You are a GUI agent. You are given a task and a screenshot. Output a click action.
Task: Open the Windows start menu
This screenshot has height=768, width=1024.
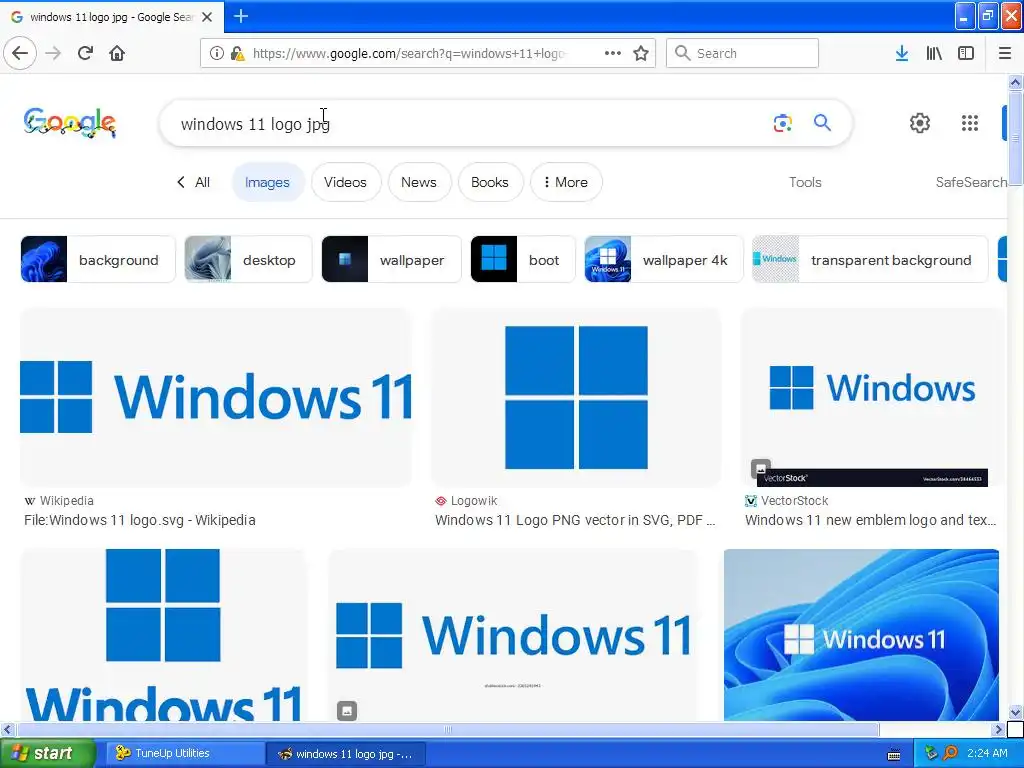pos(47,754)
